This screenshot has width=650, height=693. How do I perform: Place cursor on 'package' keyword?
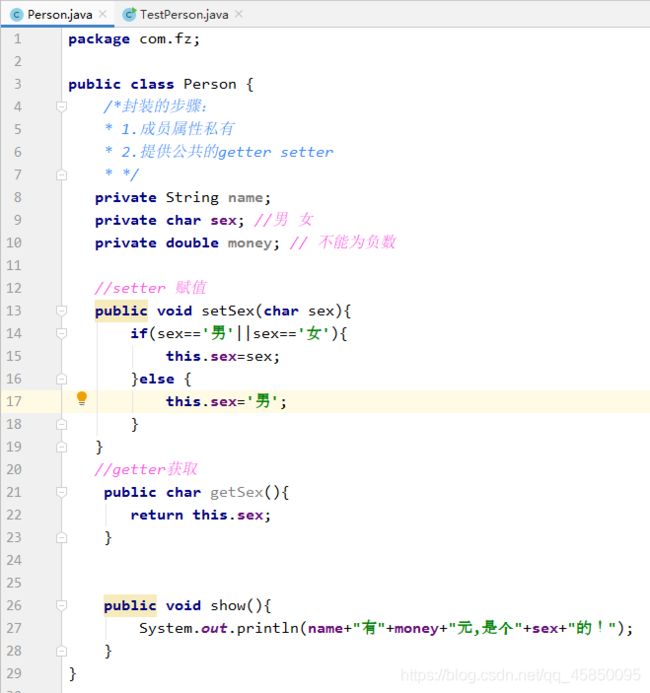(99, 39)
